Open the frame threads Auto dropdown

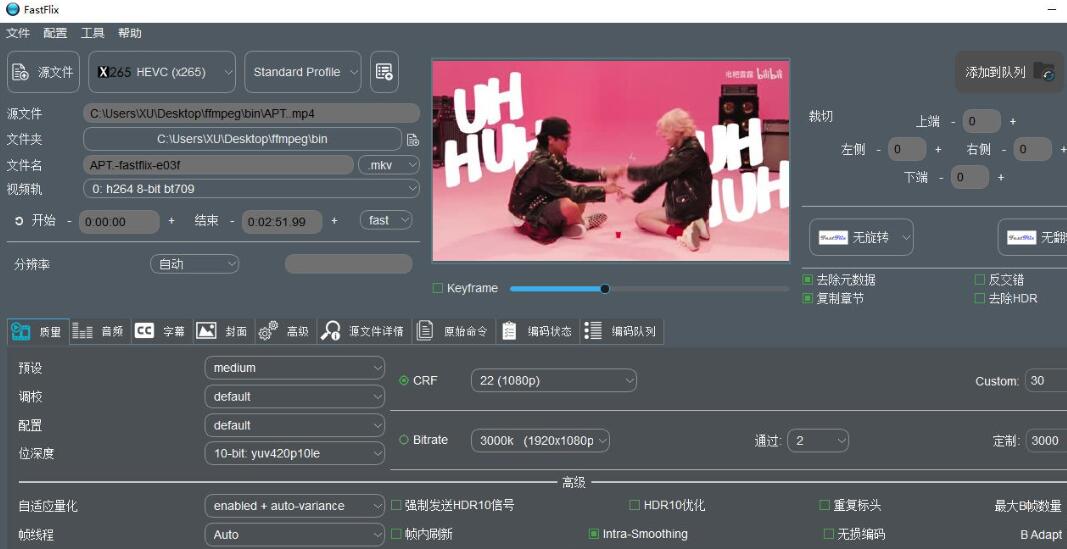[x=295, y=535]
